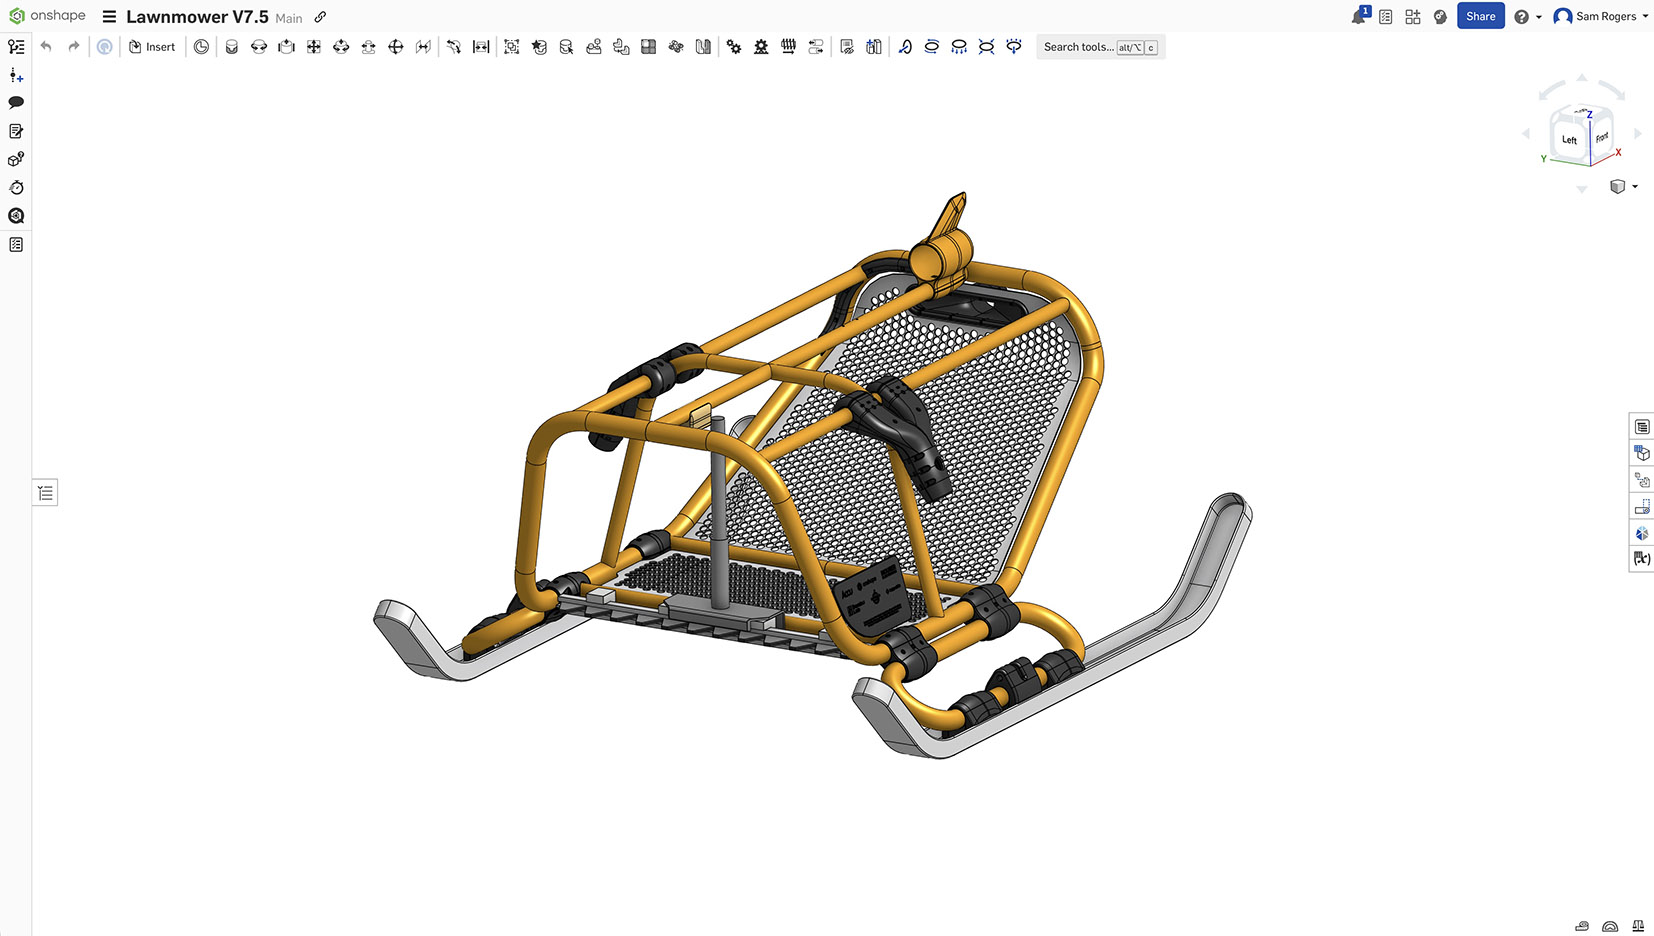Open the comments speech bubble icon
The width and height of the screenshot is (1654, 936).
16,103
